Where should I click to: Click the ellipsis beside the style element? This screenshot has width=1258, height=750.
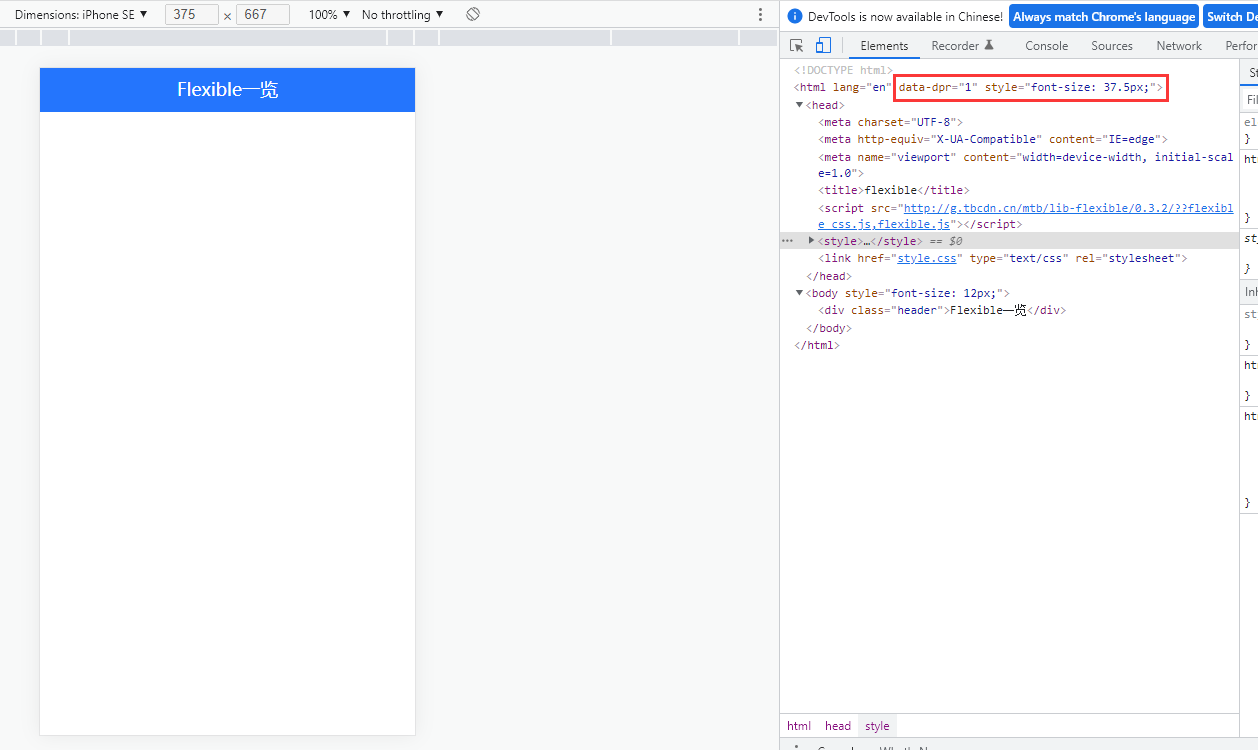[x=787, y=240]
